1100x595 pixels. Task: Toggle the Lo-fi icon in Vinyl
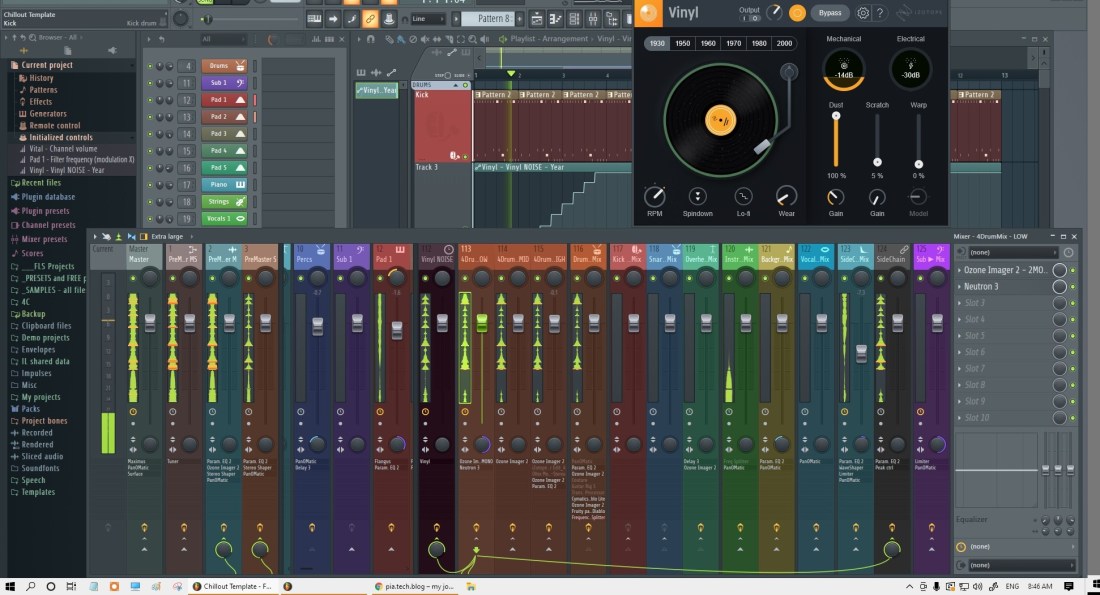pyautogui.click(x=742, y=197)
